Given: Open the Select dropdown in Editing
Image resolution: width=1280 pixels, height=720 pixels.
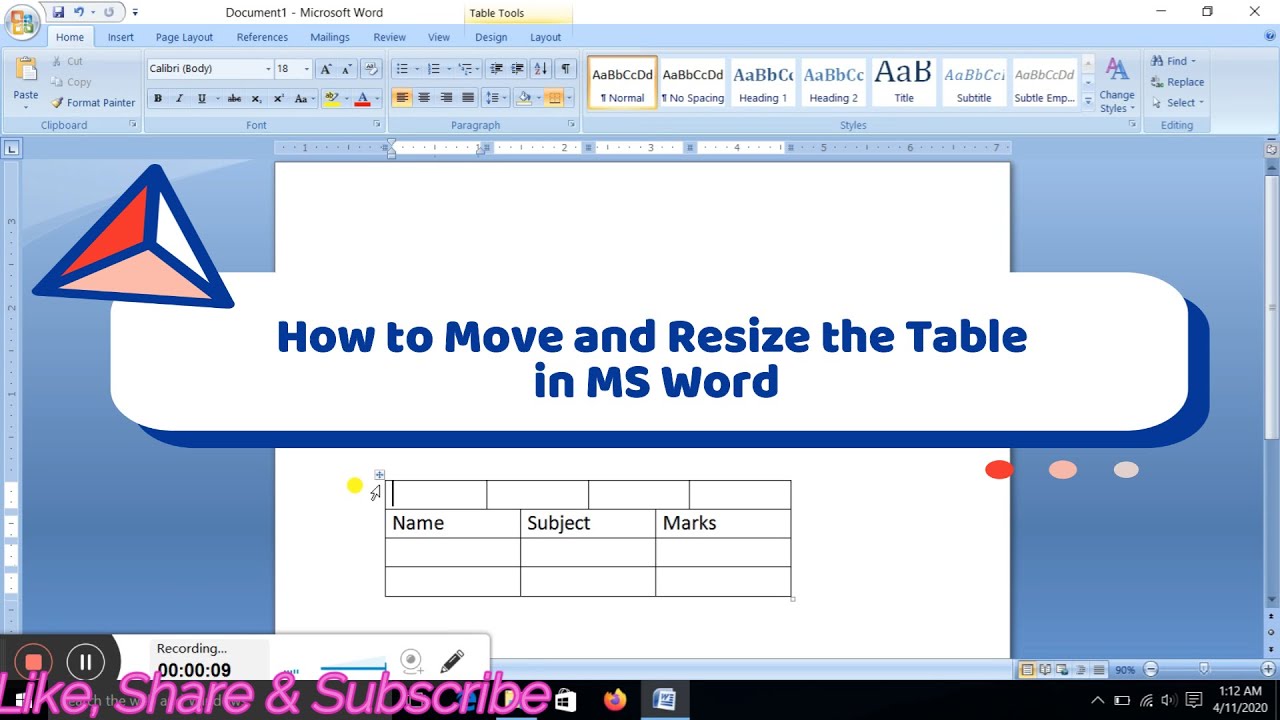Looking at the screenshot, I should tap(1178, 102).
